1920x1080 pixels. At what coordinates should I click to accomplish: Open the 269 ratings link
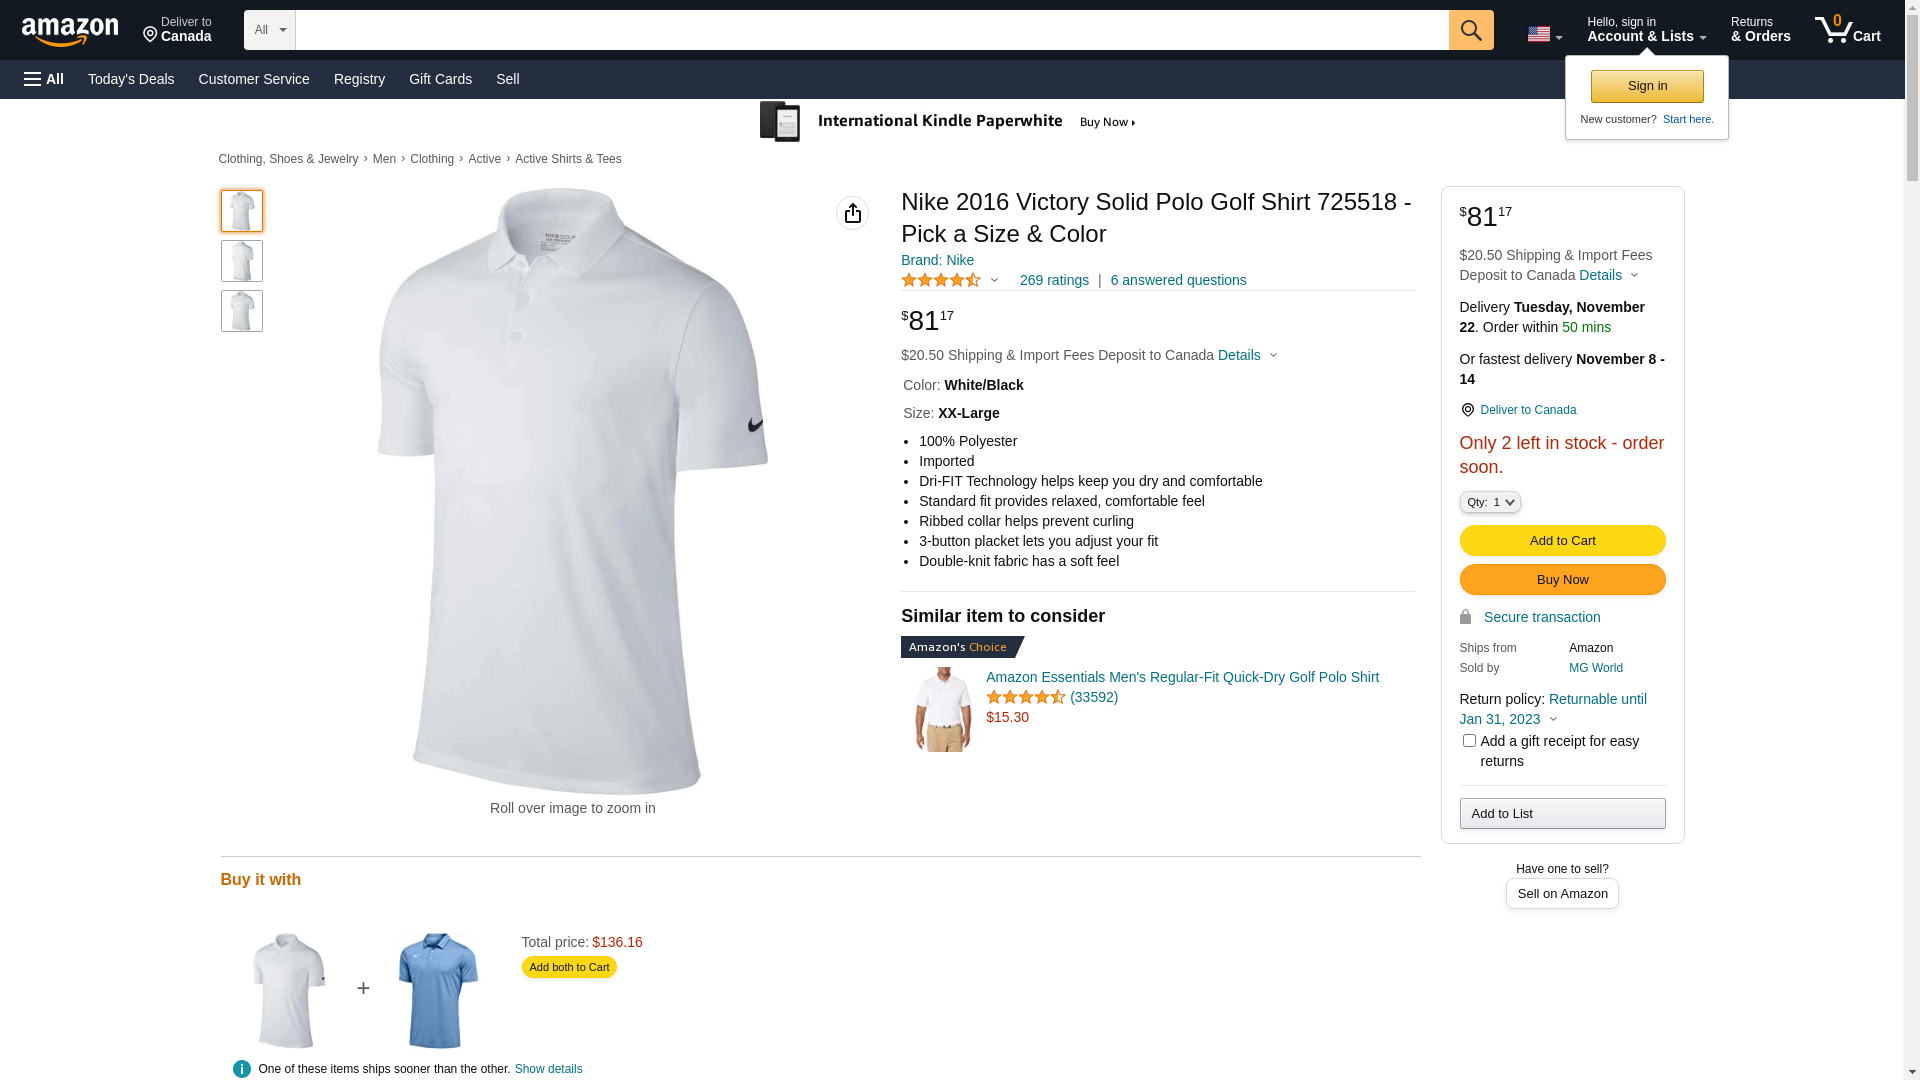1054,281
